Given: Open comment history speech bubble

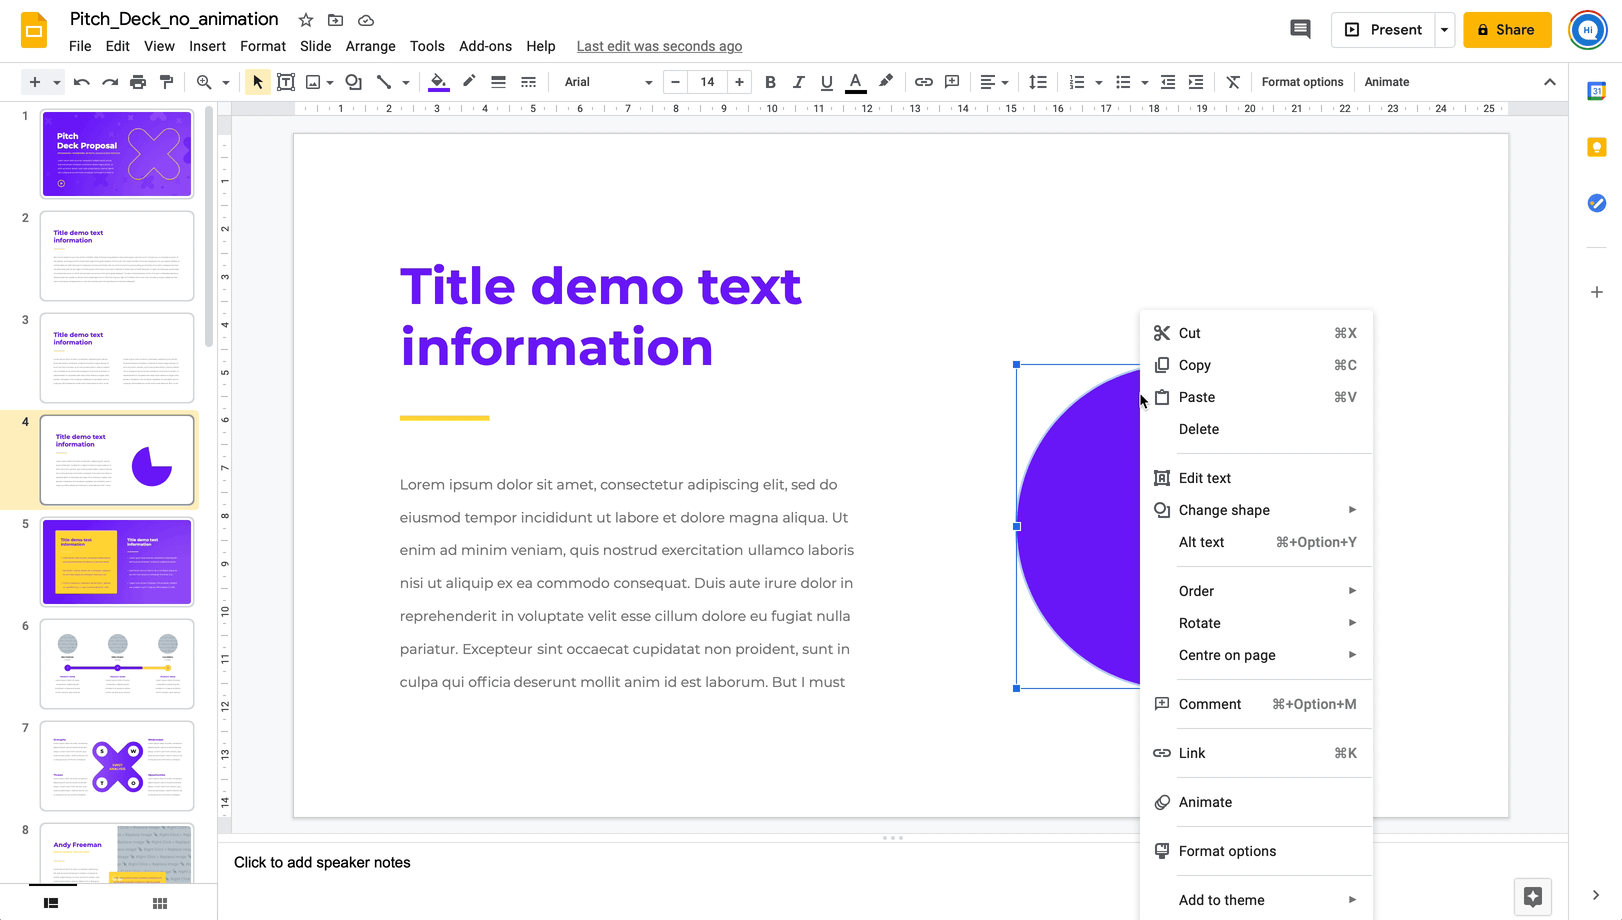Looking at the screenshot, I should click(1300, 30).
